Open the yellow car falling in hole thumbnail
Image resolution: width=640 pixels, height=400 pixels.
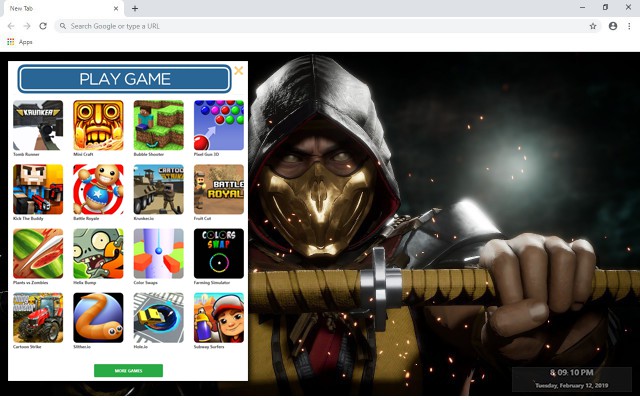coord(159,318)
